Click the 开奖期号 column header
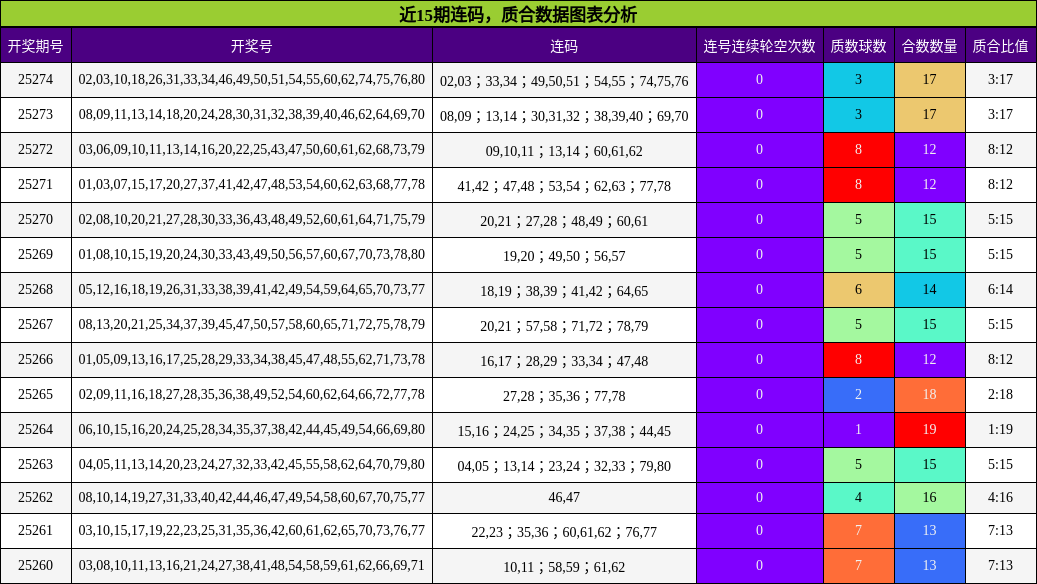This screenshot has width=1037, height=584. [36, 46]
